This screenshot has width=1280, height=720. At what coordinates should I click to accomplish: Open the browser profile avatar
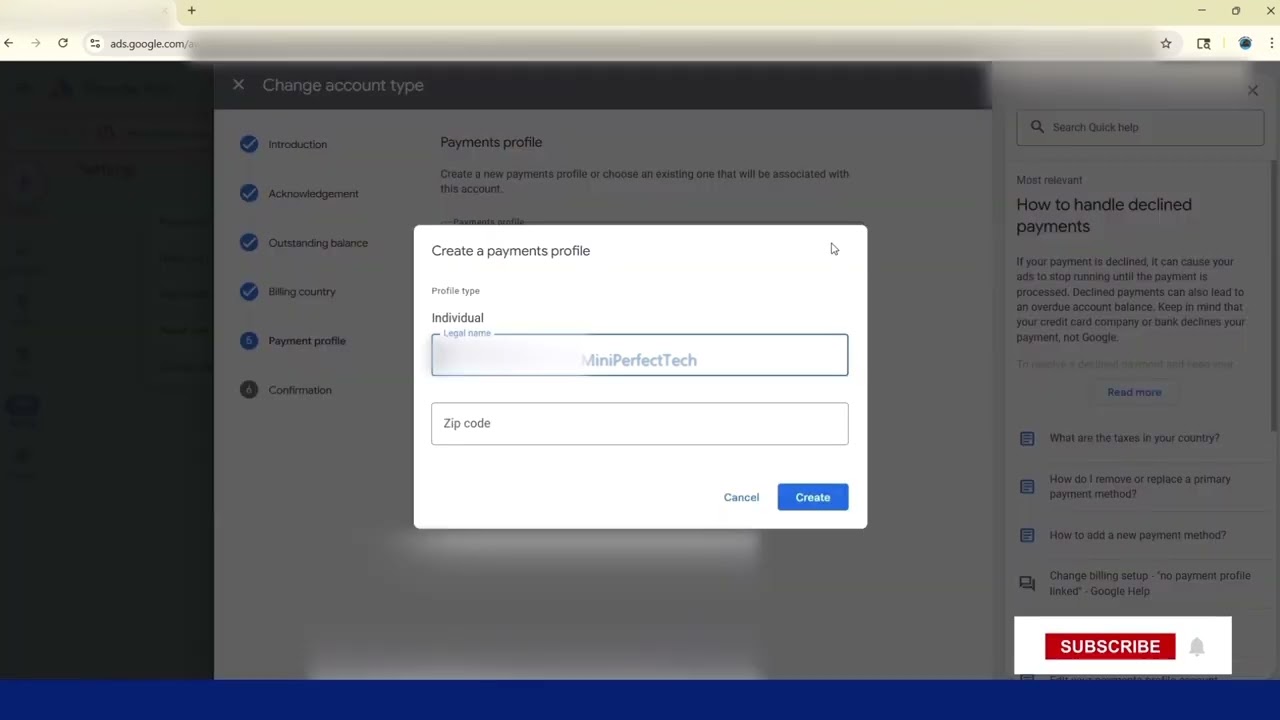1245,43
